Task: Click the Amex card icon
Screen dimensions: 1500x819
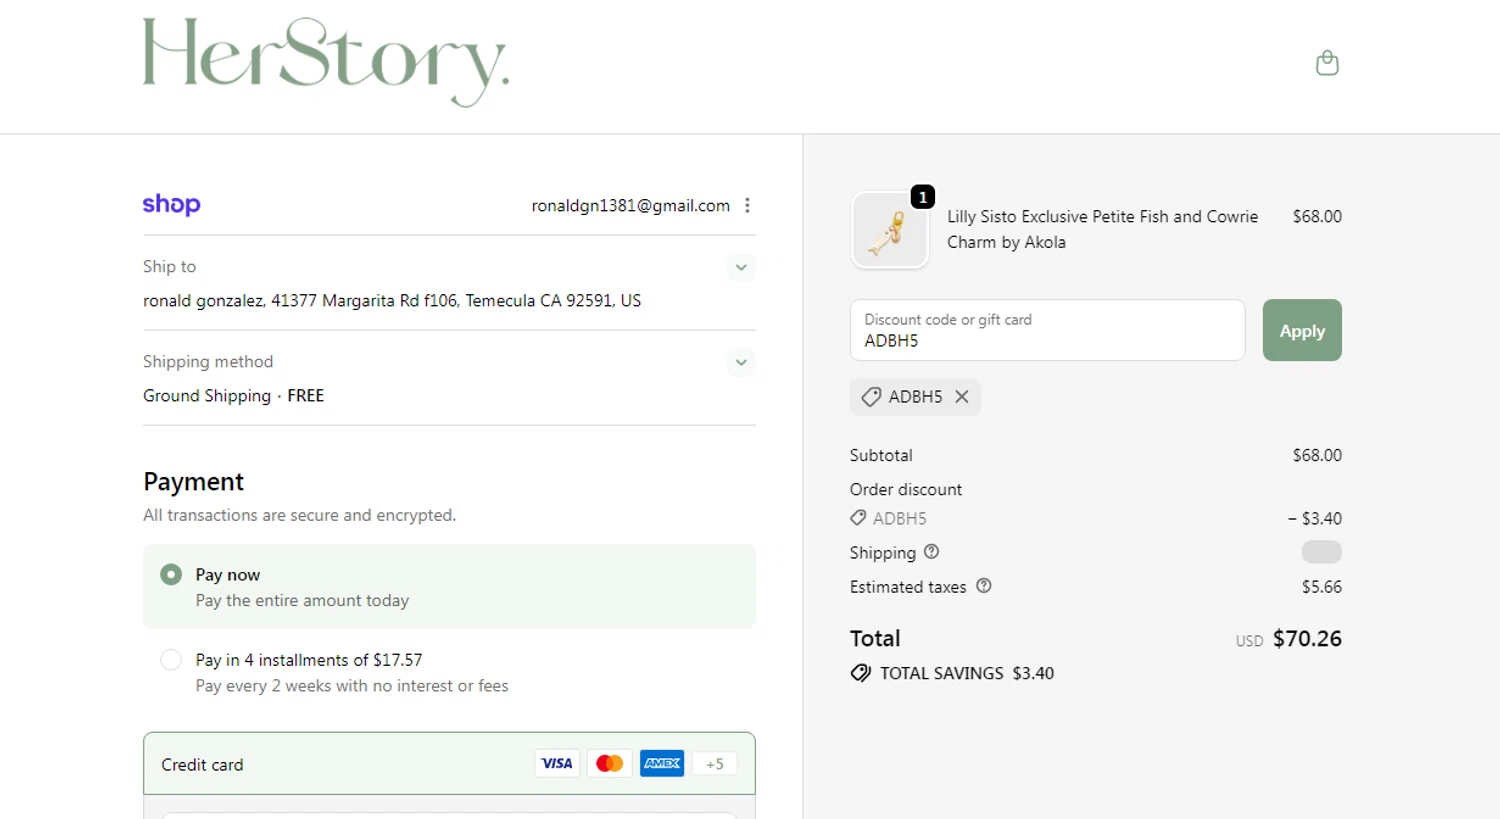Action: click(662, 764)
